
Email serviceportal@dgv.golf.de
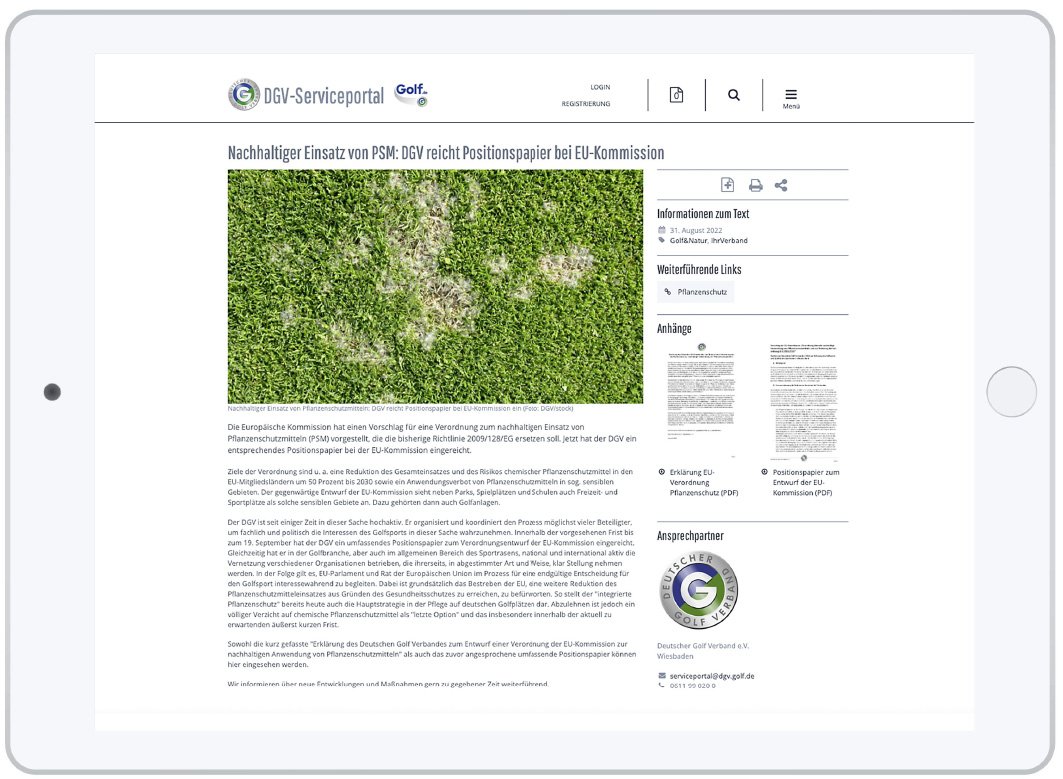(712, 676)
